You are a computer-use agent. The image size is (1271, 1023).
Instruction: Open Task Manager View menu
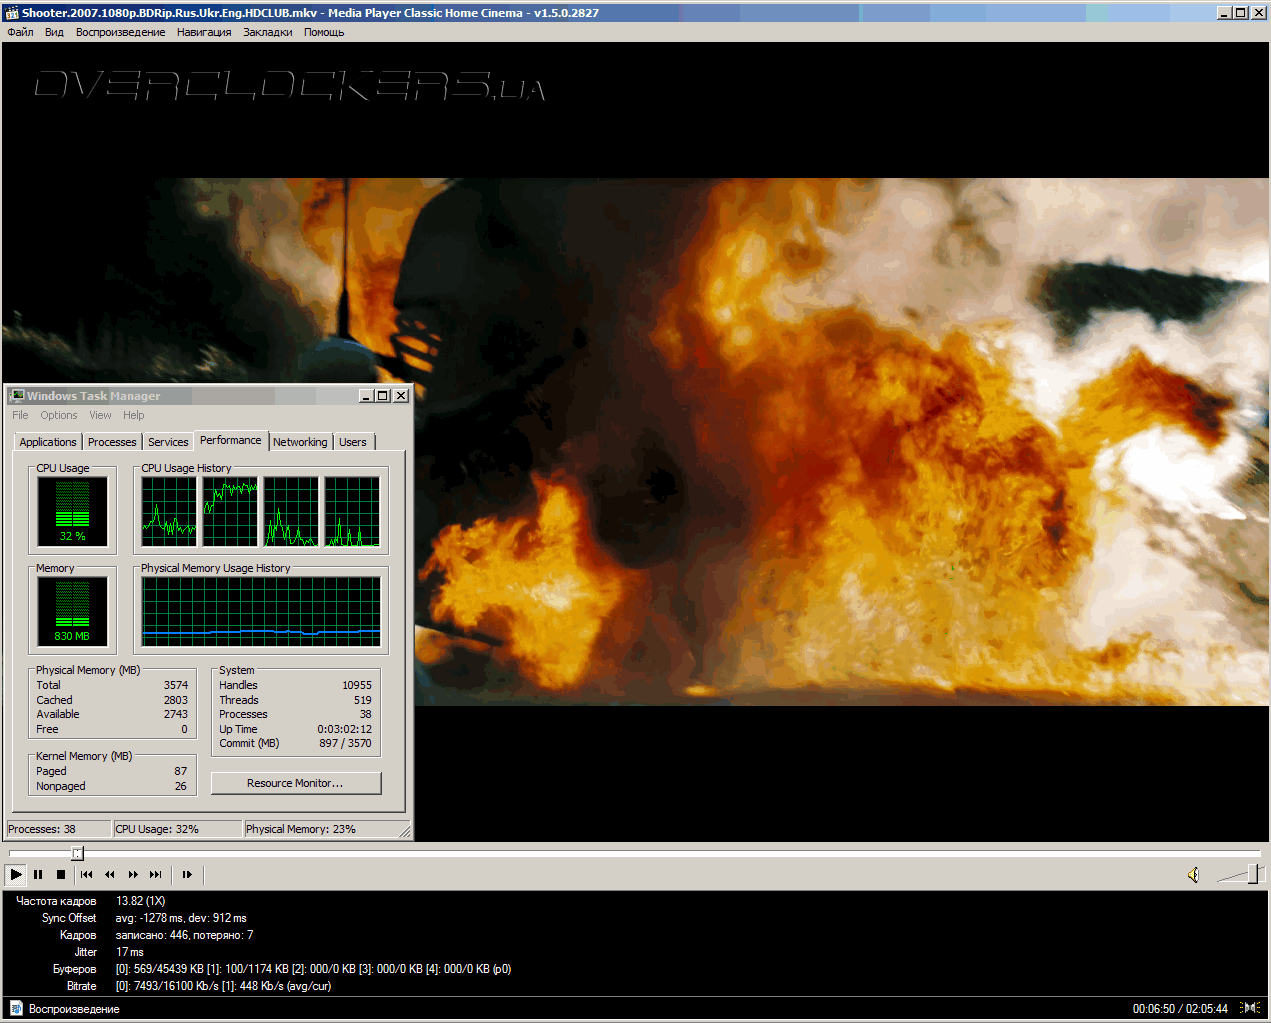pyautogui.click(x=100, y=415)
